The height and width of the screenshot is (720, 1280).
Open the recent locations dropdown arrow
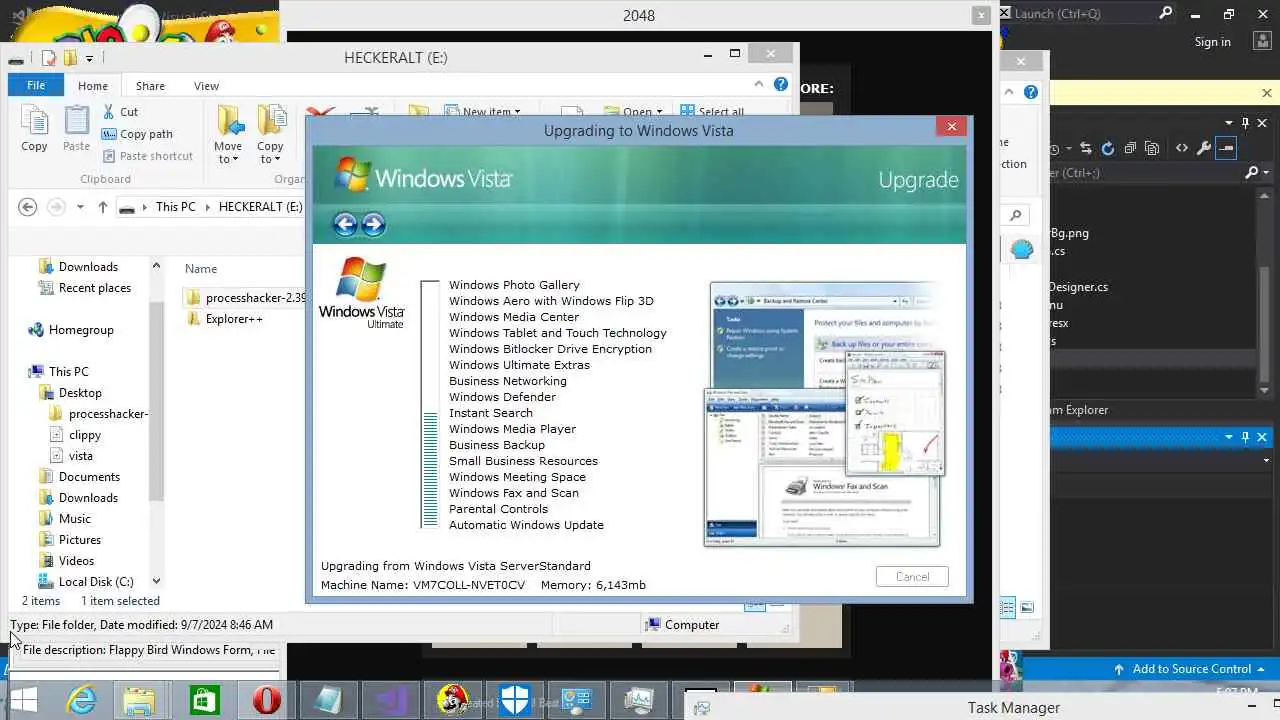click(x=80, y=207)
